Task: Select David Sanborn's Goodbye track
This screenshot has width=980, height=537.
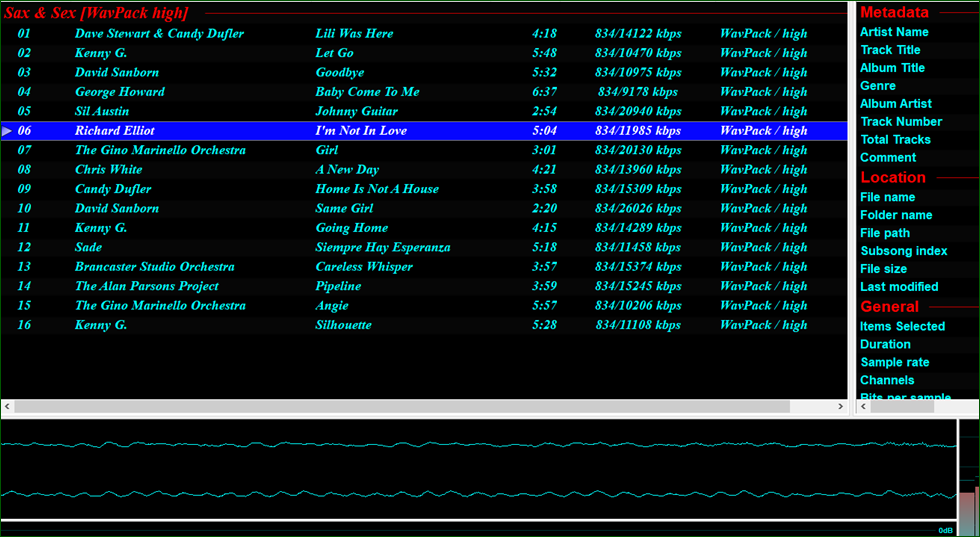Action: click(x=424, y=73)
